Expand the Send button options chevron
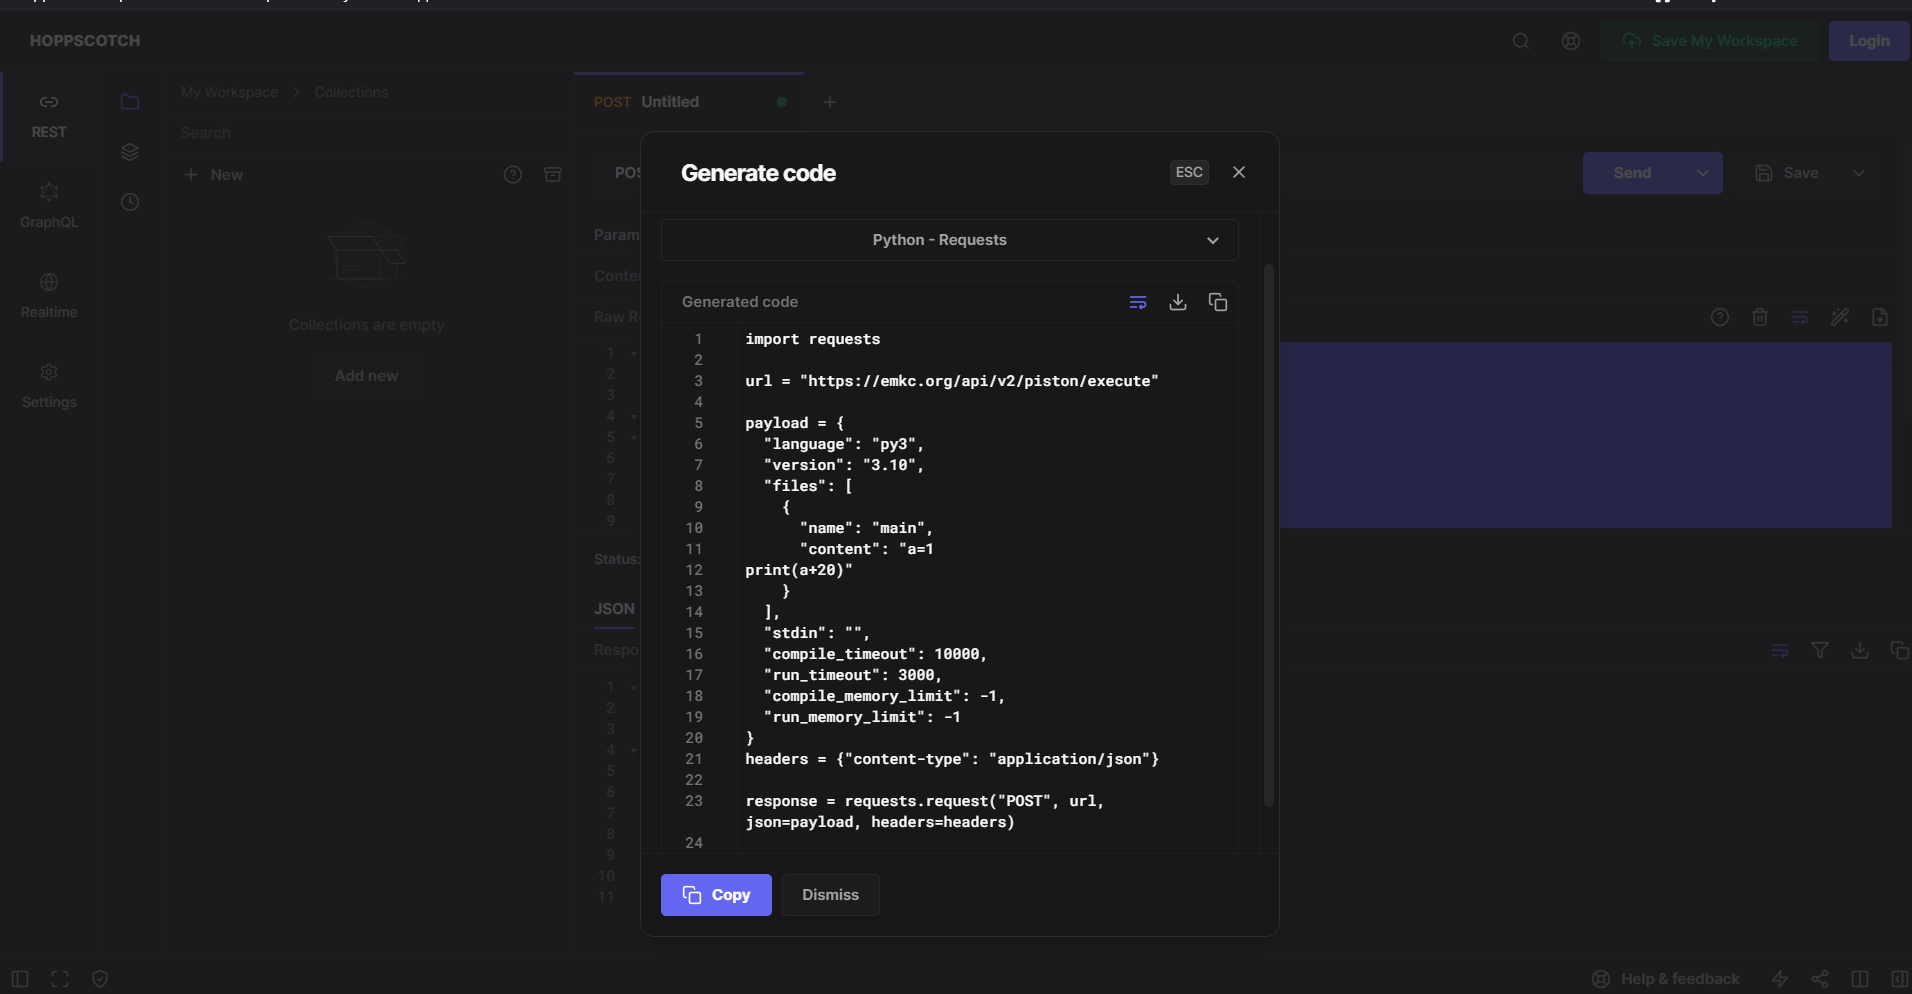Viewport: 1912px width, 994px height. (1702, 172)
